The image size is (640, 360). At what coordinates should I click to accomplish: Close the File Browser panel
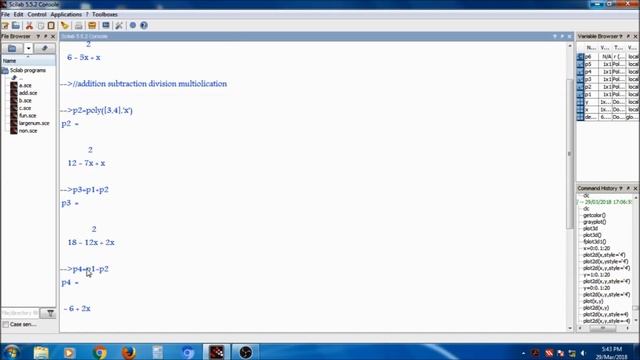tap(53, 36)
